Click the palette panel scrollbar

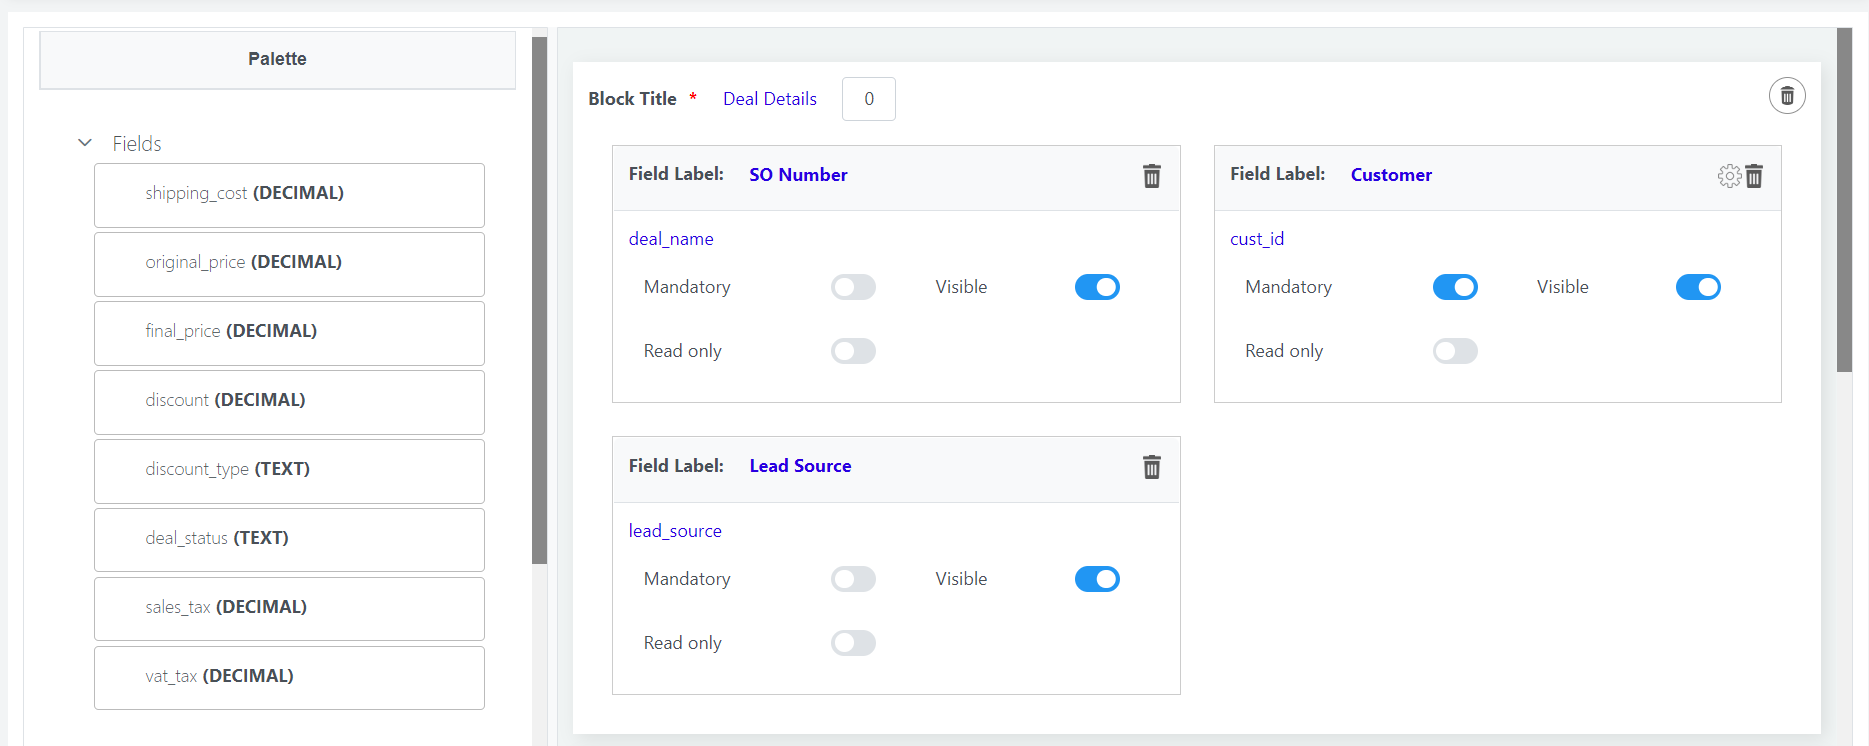(x=539, y=300)
